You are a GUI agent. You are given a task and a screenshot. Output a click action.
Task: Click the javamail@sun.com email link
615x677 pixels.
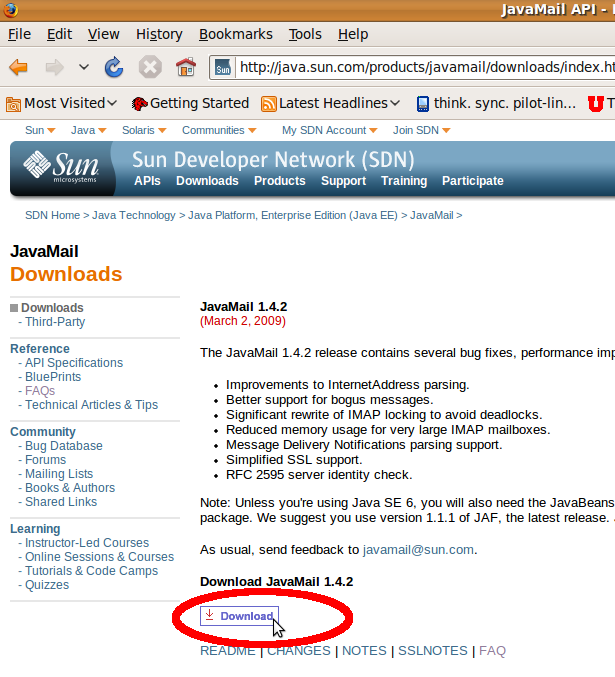[418, 550]
